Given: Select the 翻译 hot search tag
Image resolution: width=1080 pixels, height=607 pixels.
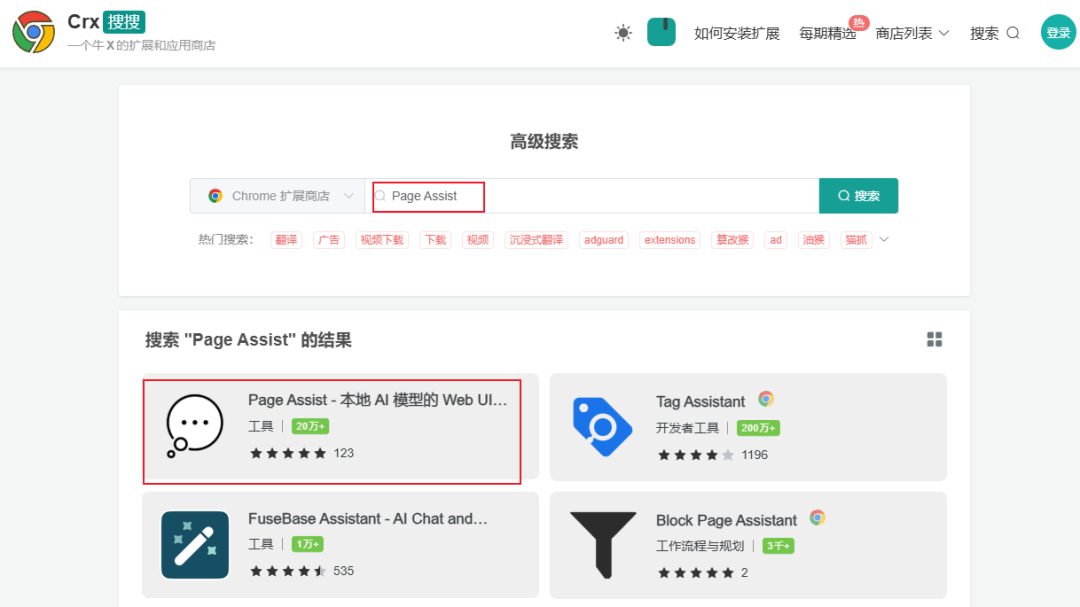Looking at the screenshot, I should (286, 240).
